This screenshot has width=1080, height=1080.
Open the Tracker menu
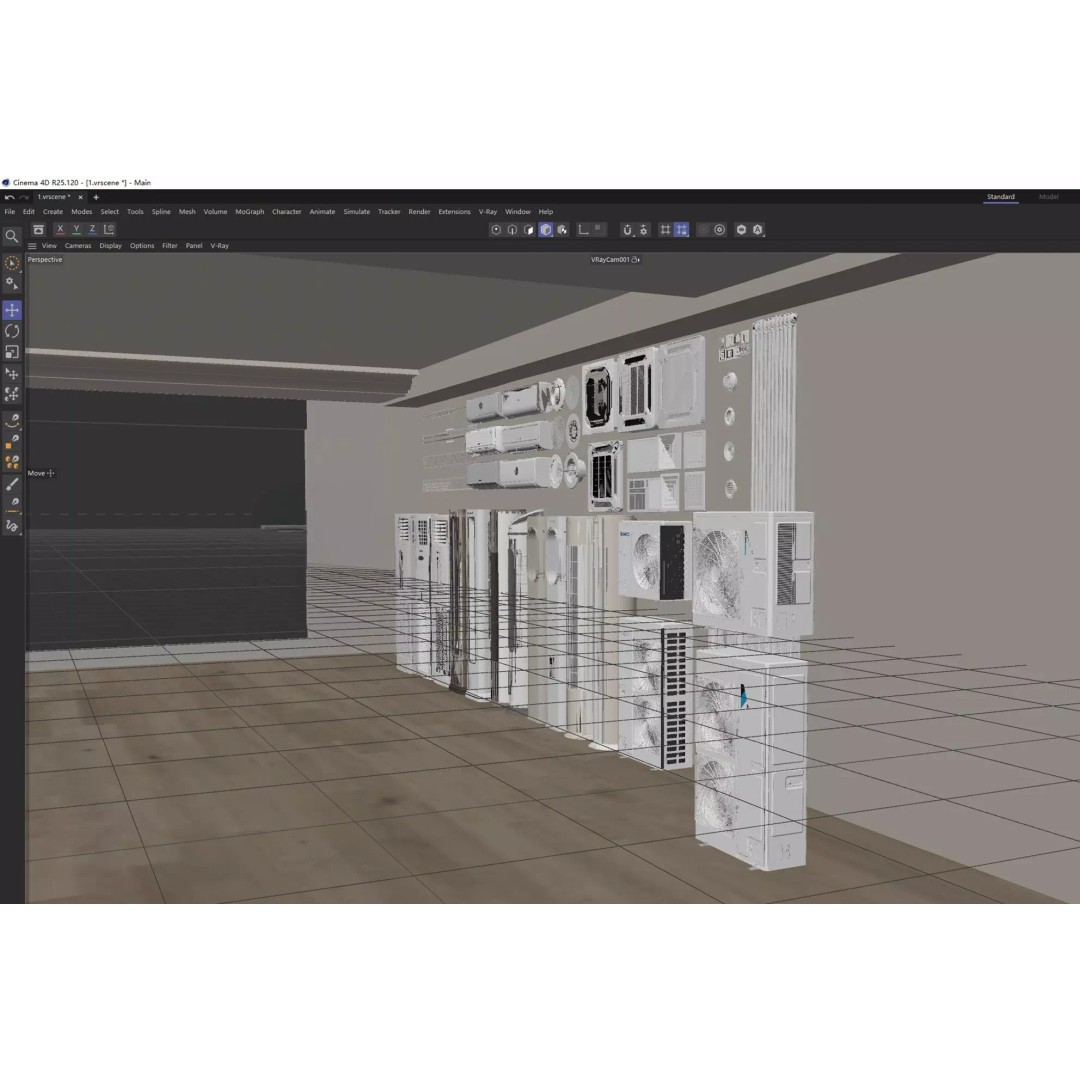(x=389, y=212)
